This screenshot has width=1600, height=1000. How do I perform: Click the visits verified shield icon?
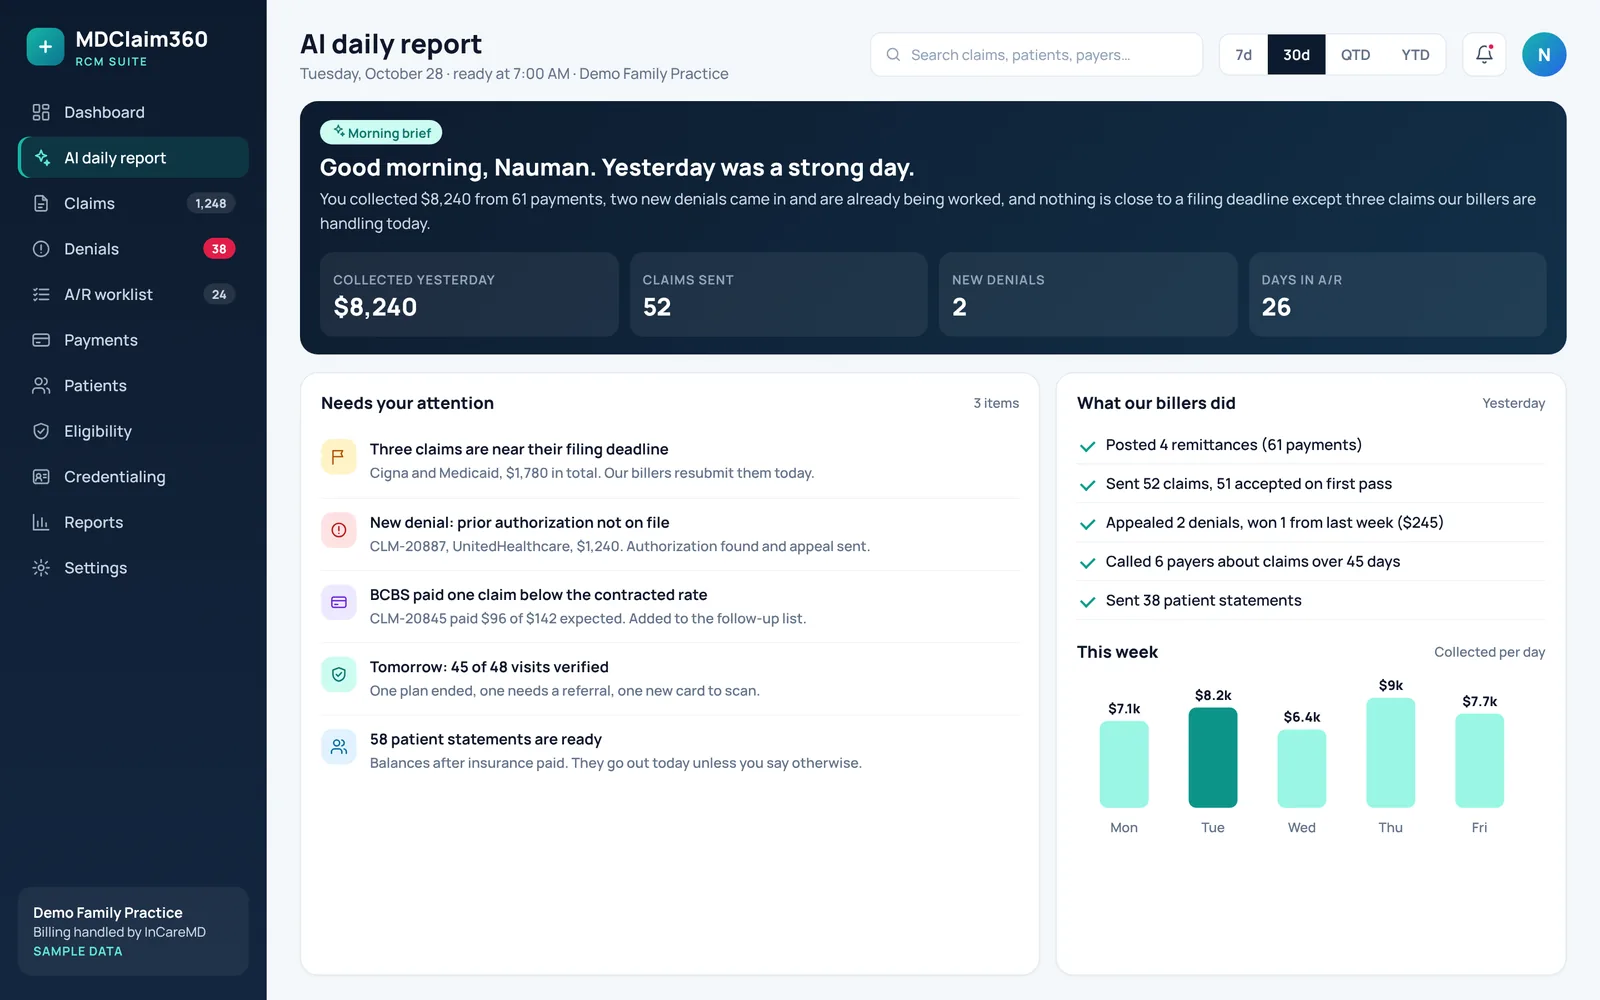(x=338, y=674)
